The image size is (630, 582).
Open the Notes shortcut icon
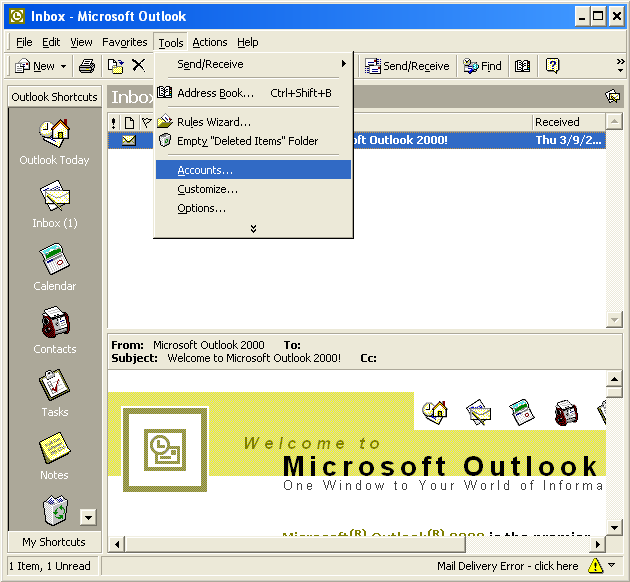(x=54, y=448)
